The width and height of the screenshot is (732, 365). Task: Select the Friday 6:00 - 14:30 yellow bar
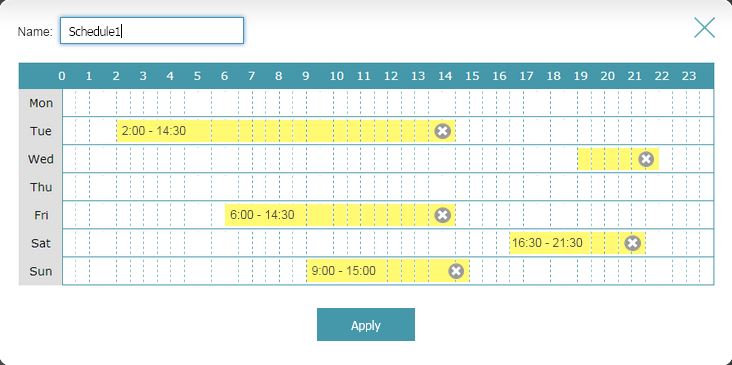(x=340, y=215)
